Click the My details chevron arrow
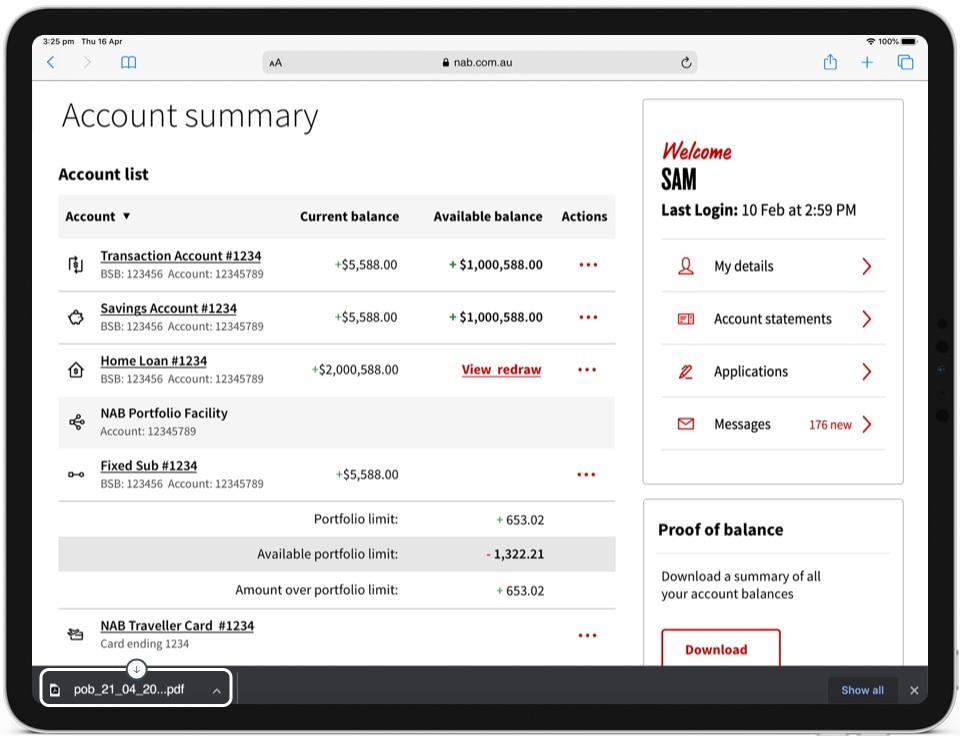This screenshot has width=960, height=740. pyautogui.click(x=866, y=266)
